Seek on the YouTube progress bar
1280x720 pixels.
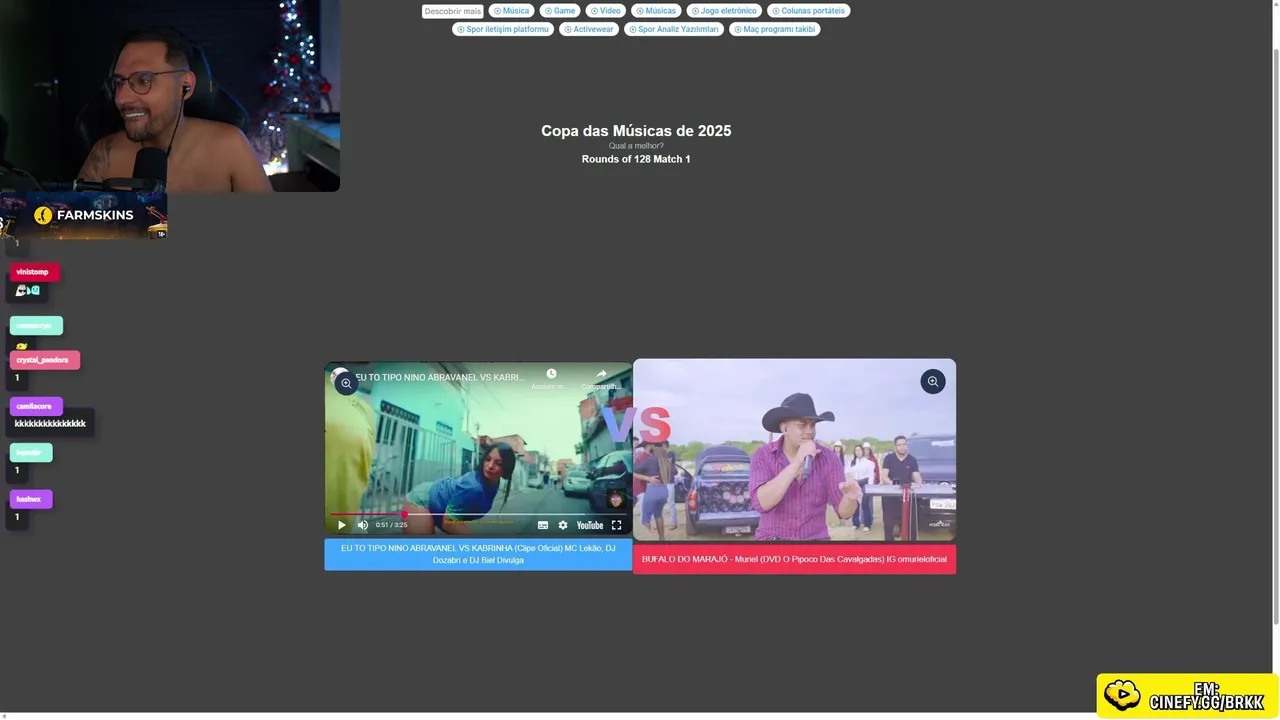pyautogui.click(x=478, y=514)
